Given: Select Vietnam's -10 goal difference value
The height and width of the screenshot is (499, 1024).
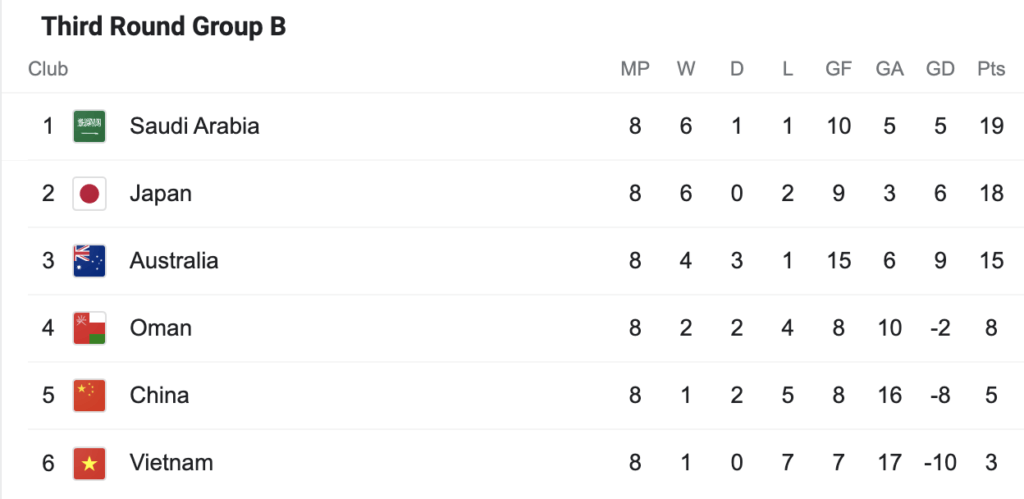Looking at the screenshot, I should (x=940, y=463).
